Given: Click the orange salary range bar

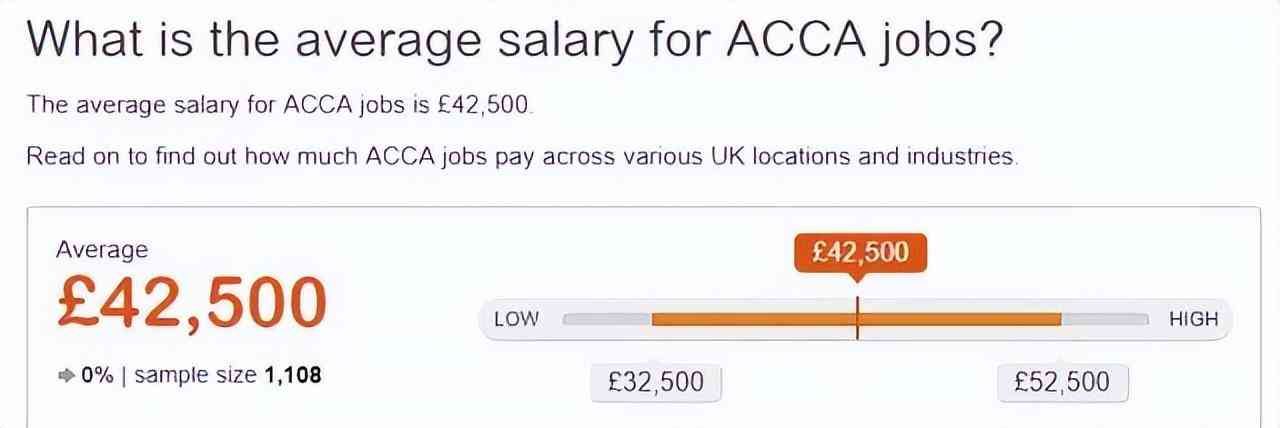Looking at the screenshot, I should click(750, 319).
